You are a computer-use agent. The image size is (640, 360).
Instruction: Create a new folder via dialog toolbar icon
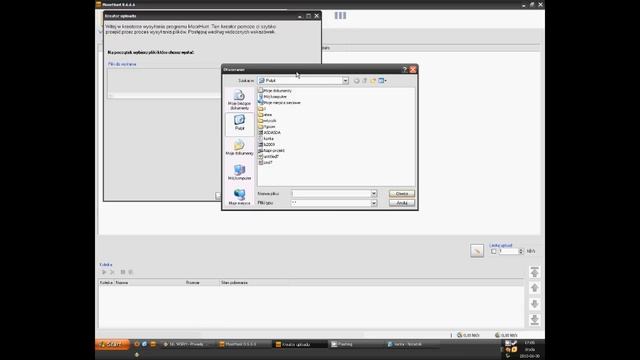pyautogui.click(x=373, y=81)
